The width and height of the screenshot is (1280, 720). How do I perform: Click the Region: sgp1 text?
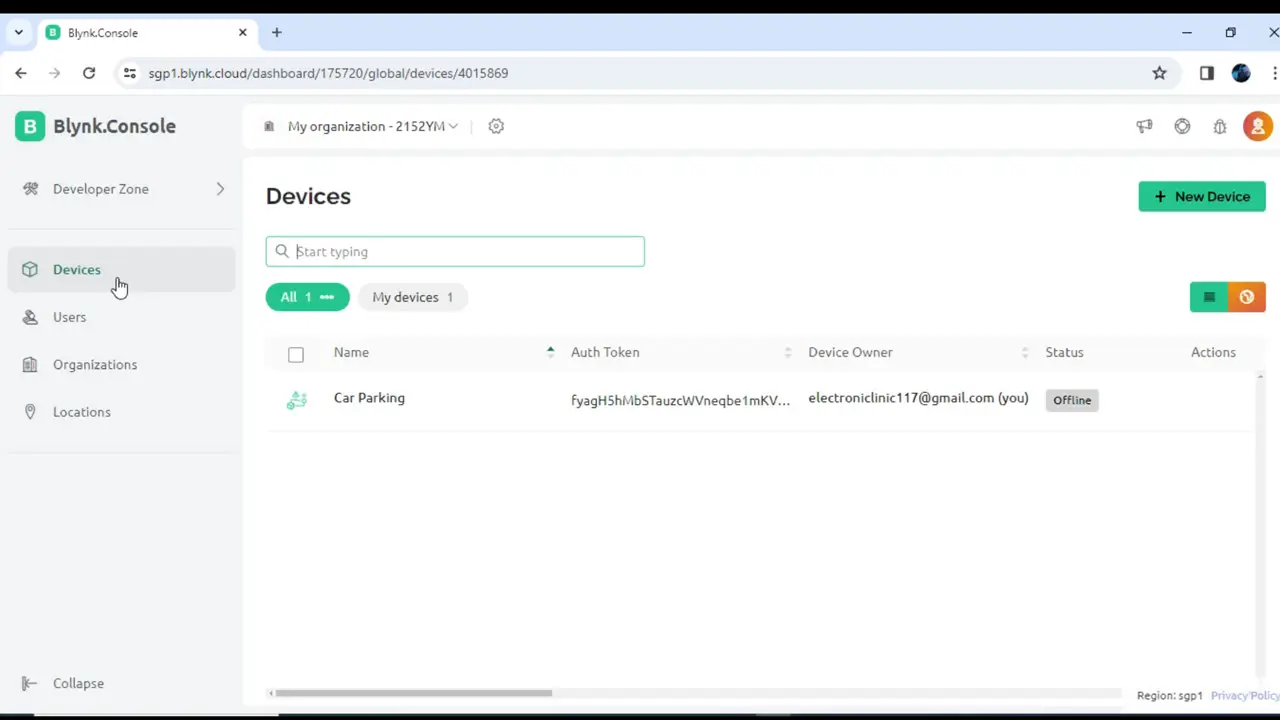tap(1169, 695)
